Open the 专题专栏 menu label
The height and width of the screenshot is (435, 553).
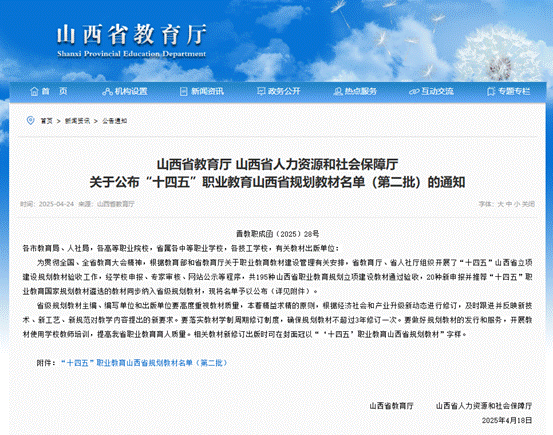pos(514,91)
